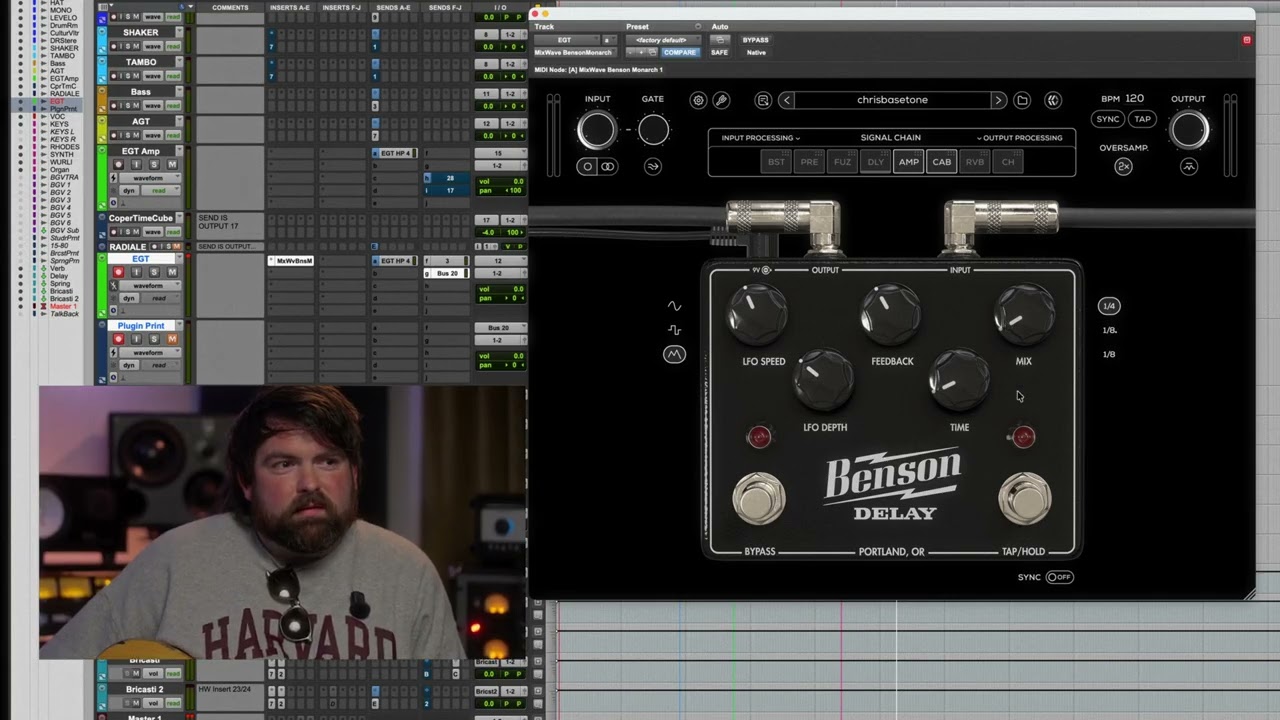Viewport: 1280px width, 720px height.
Task: Open the factory default preset dropdown
Action: click(x=661, y=40)
